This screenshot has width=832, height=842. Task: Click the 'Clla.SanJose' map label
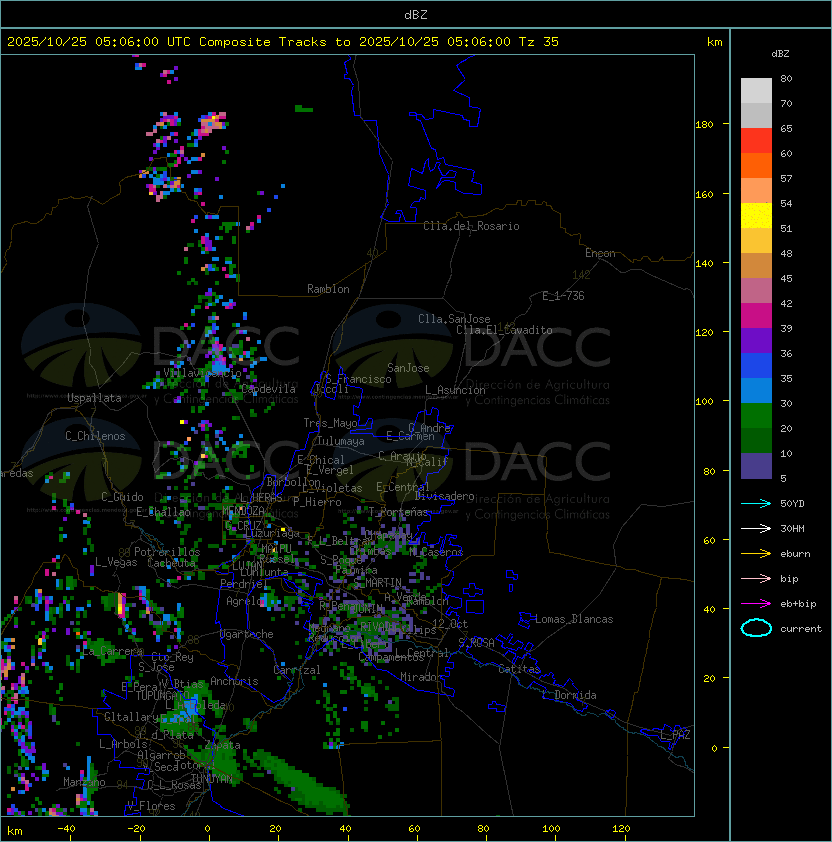point(454,319)
